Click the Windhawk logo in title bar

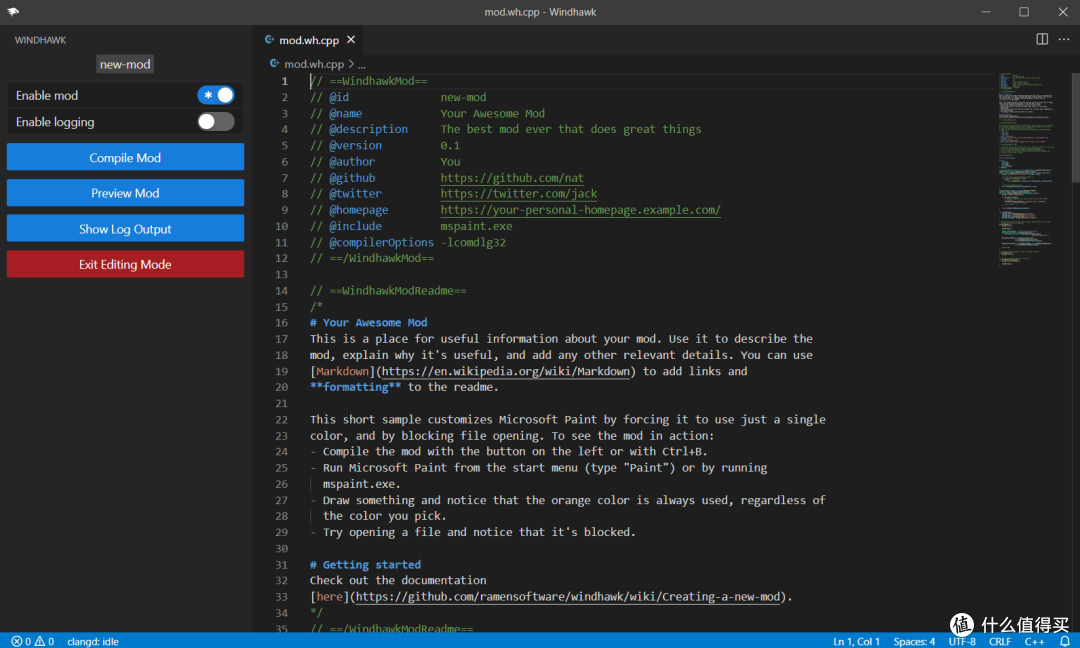click(x=13, y=12)
